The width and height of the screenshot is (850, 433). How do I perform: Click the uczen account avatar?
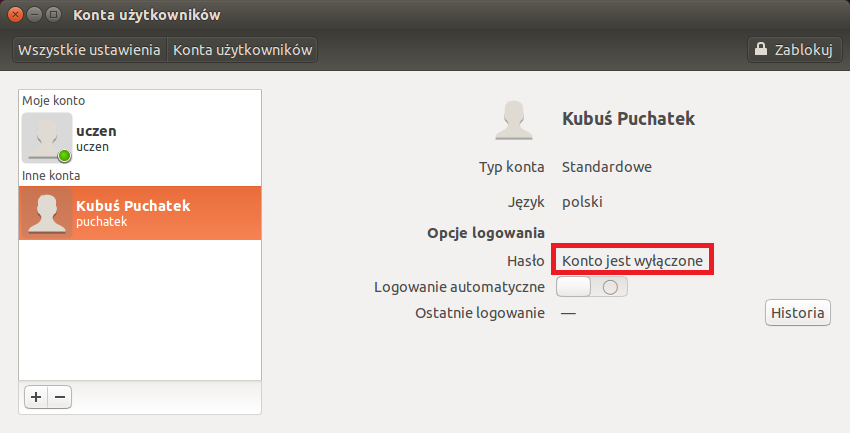point(47,138)
